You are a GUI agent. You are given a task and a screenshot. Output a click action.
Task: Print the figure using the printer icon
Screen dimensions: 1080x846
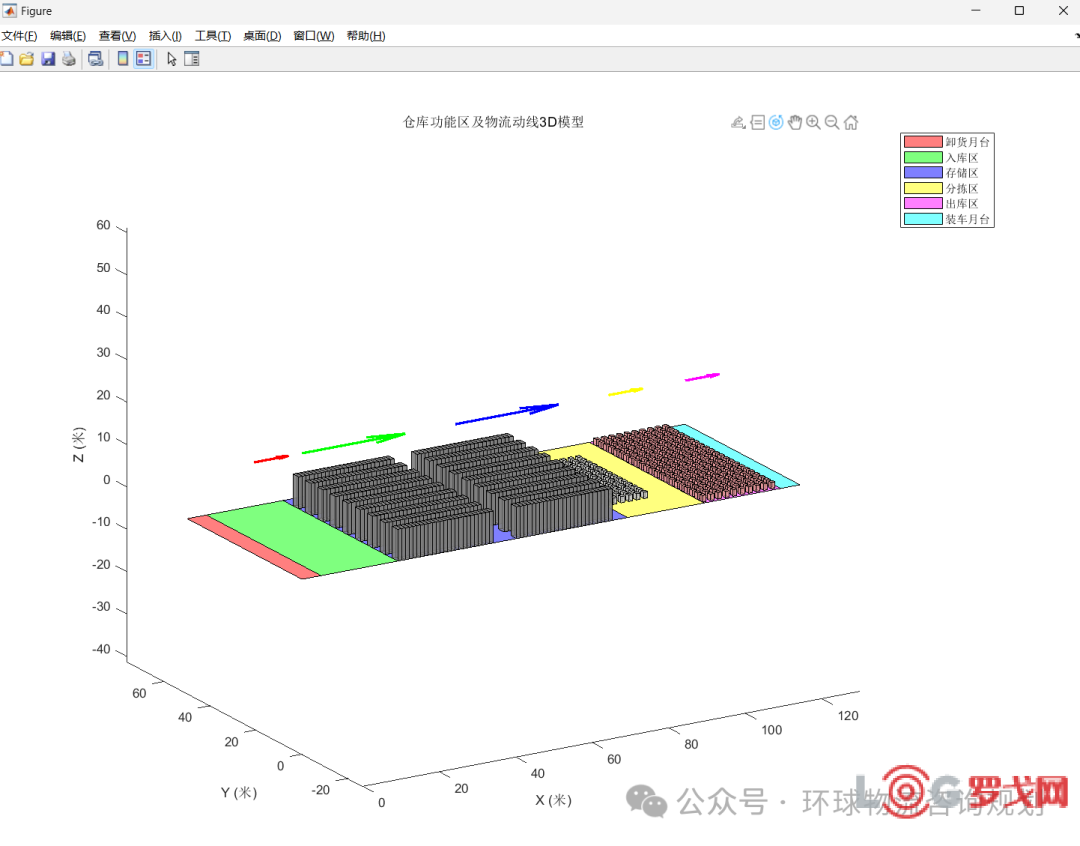pyautogui.click(x=69, y=59)
